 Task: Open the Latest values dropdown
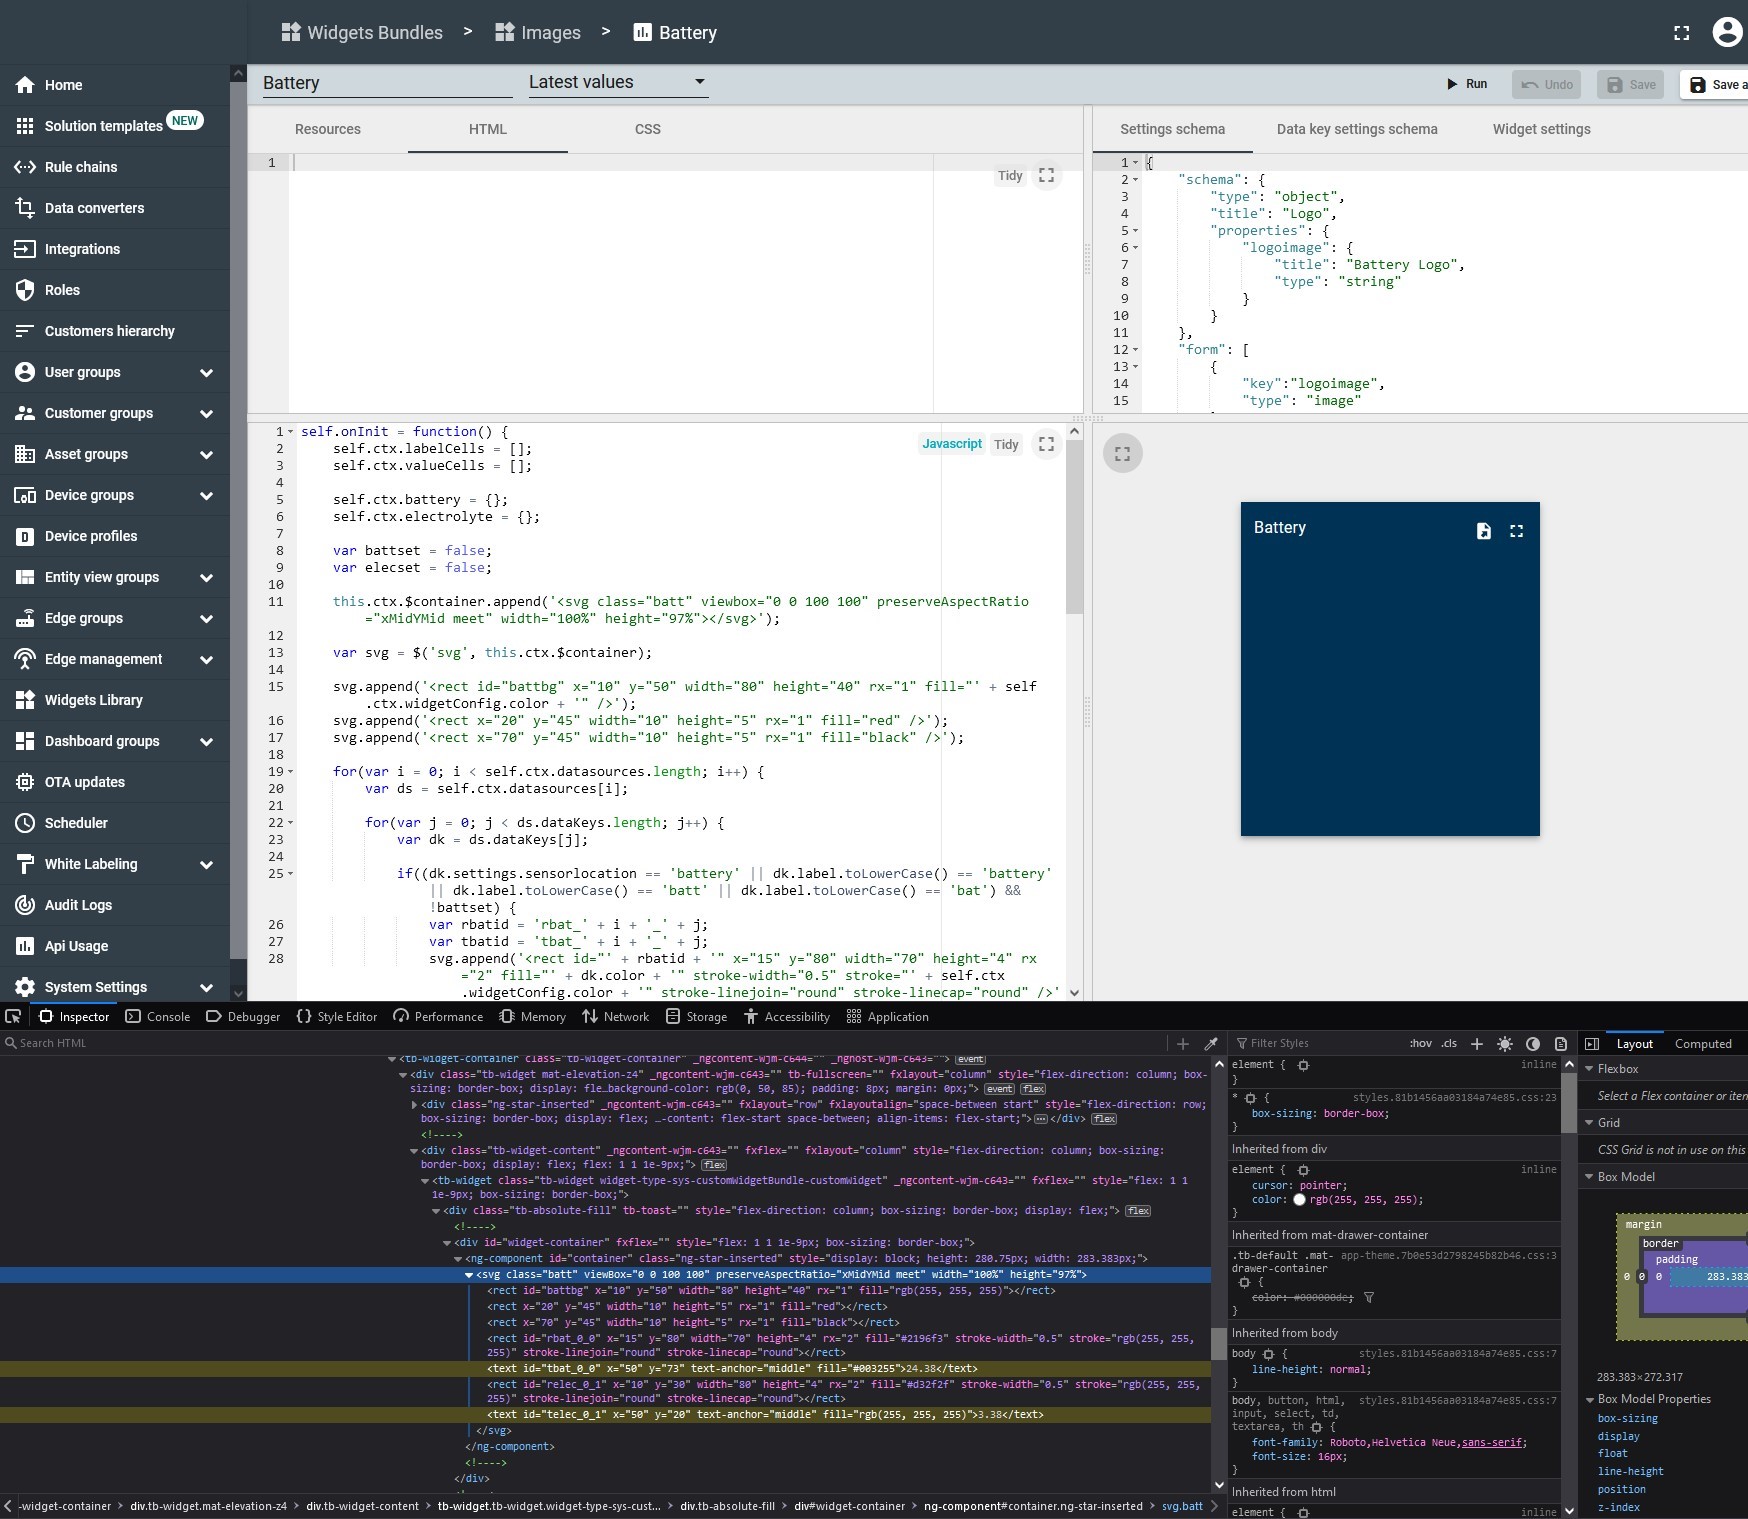pyautogui.click(x=617, y=82)
